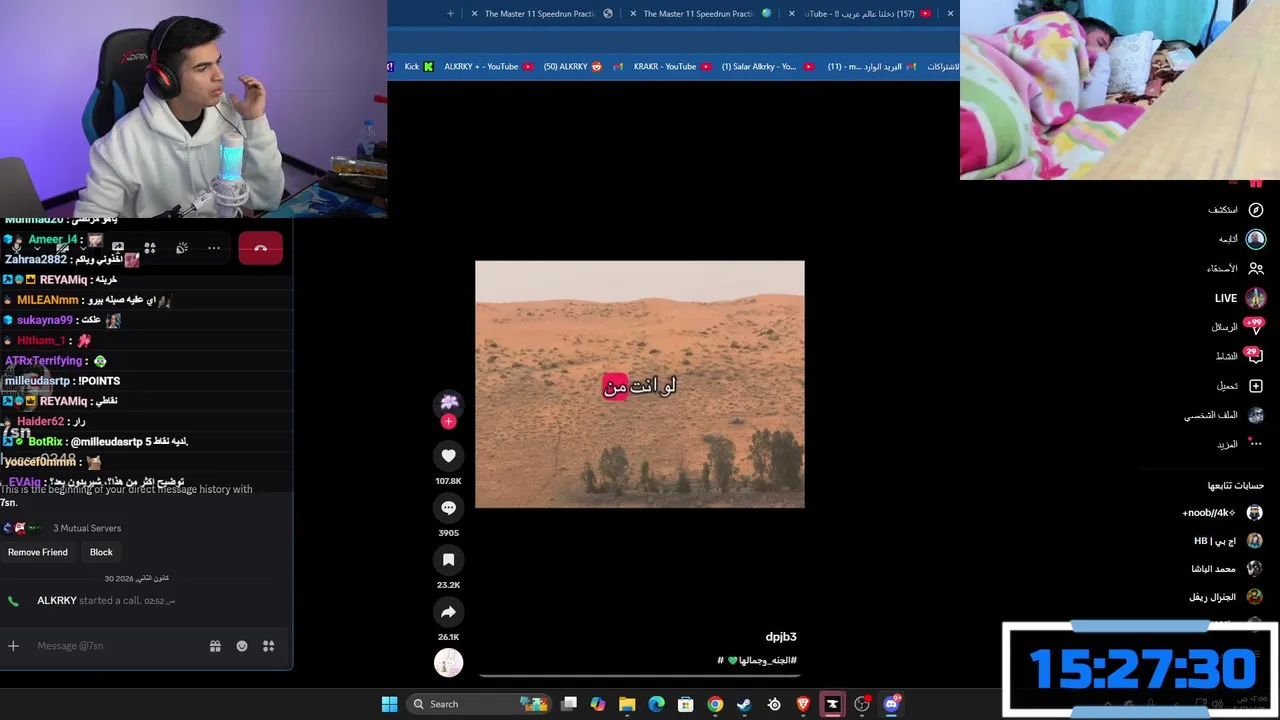The image size is (1280, 720).
Task: Open Chrome from the Windows taskbar
Action: pyautogui.click(x=715, y=704)
